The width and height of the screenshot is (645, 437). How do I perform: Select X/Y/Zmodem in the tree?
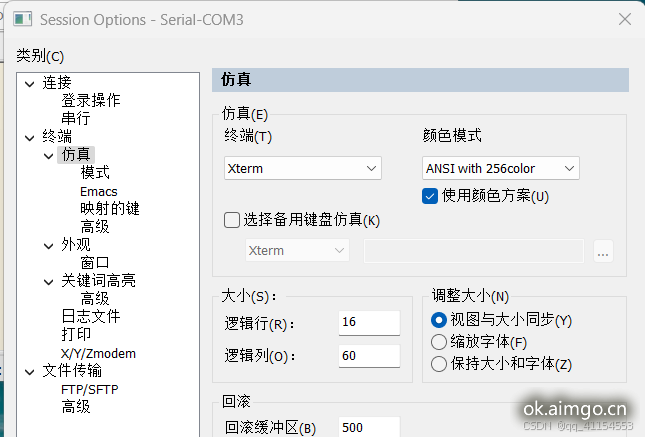tap(98, 353)
